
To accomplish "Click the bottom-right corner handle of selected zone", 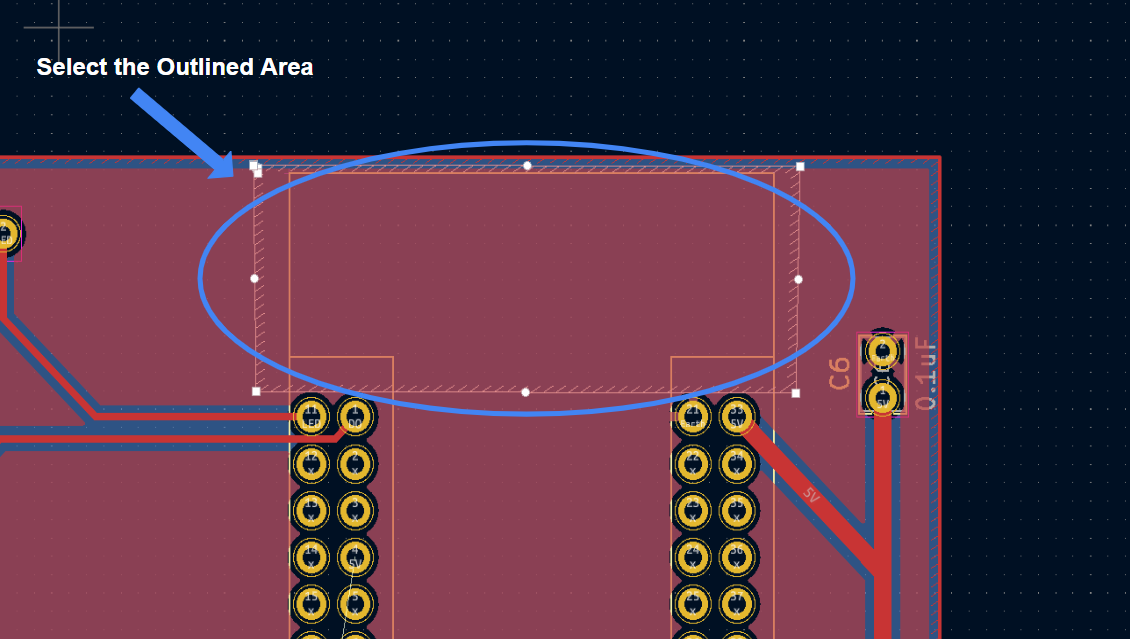I will point(796,393).
